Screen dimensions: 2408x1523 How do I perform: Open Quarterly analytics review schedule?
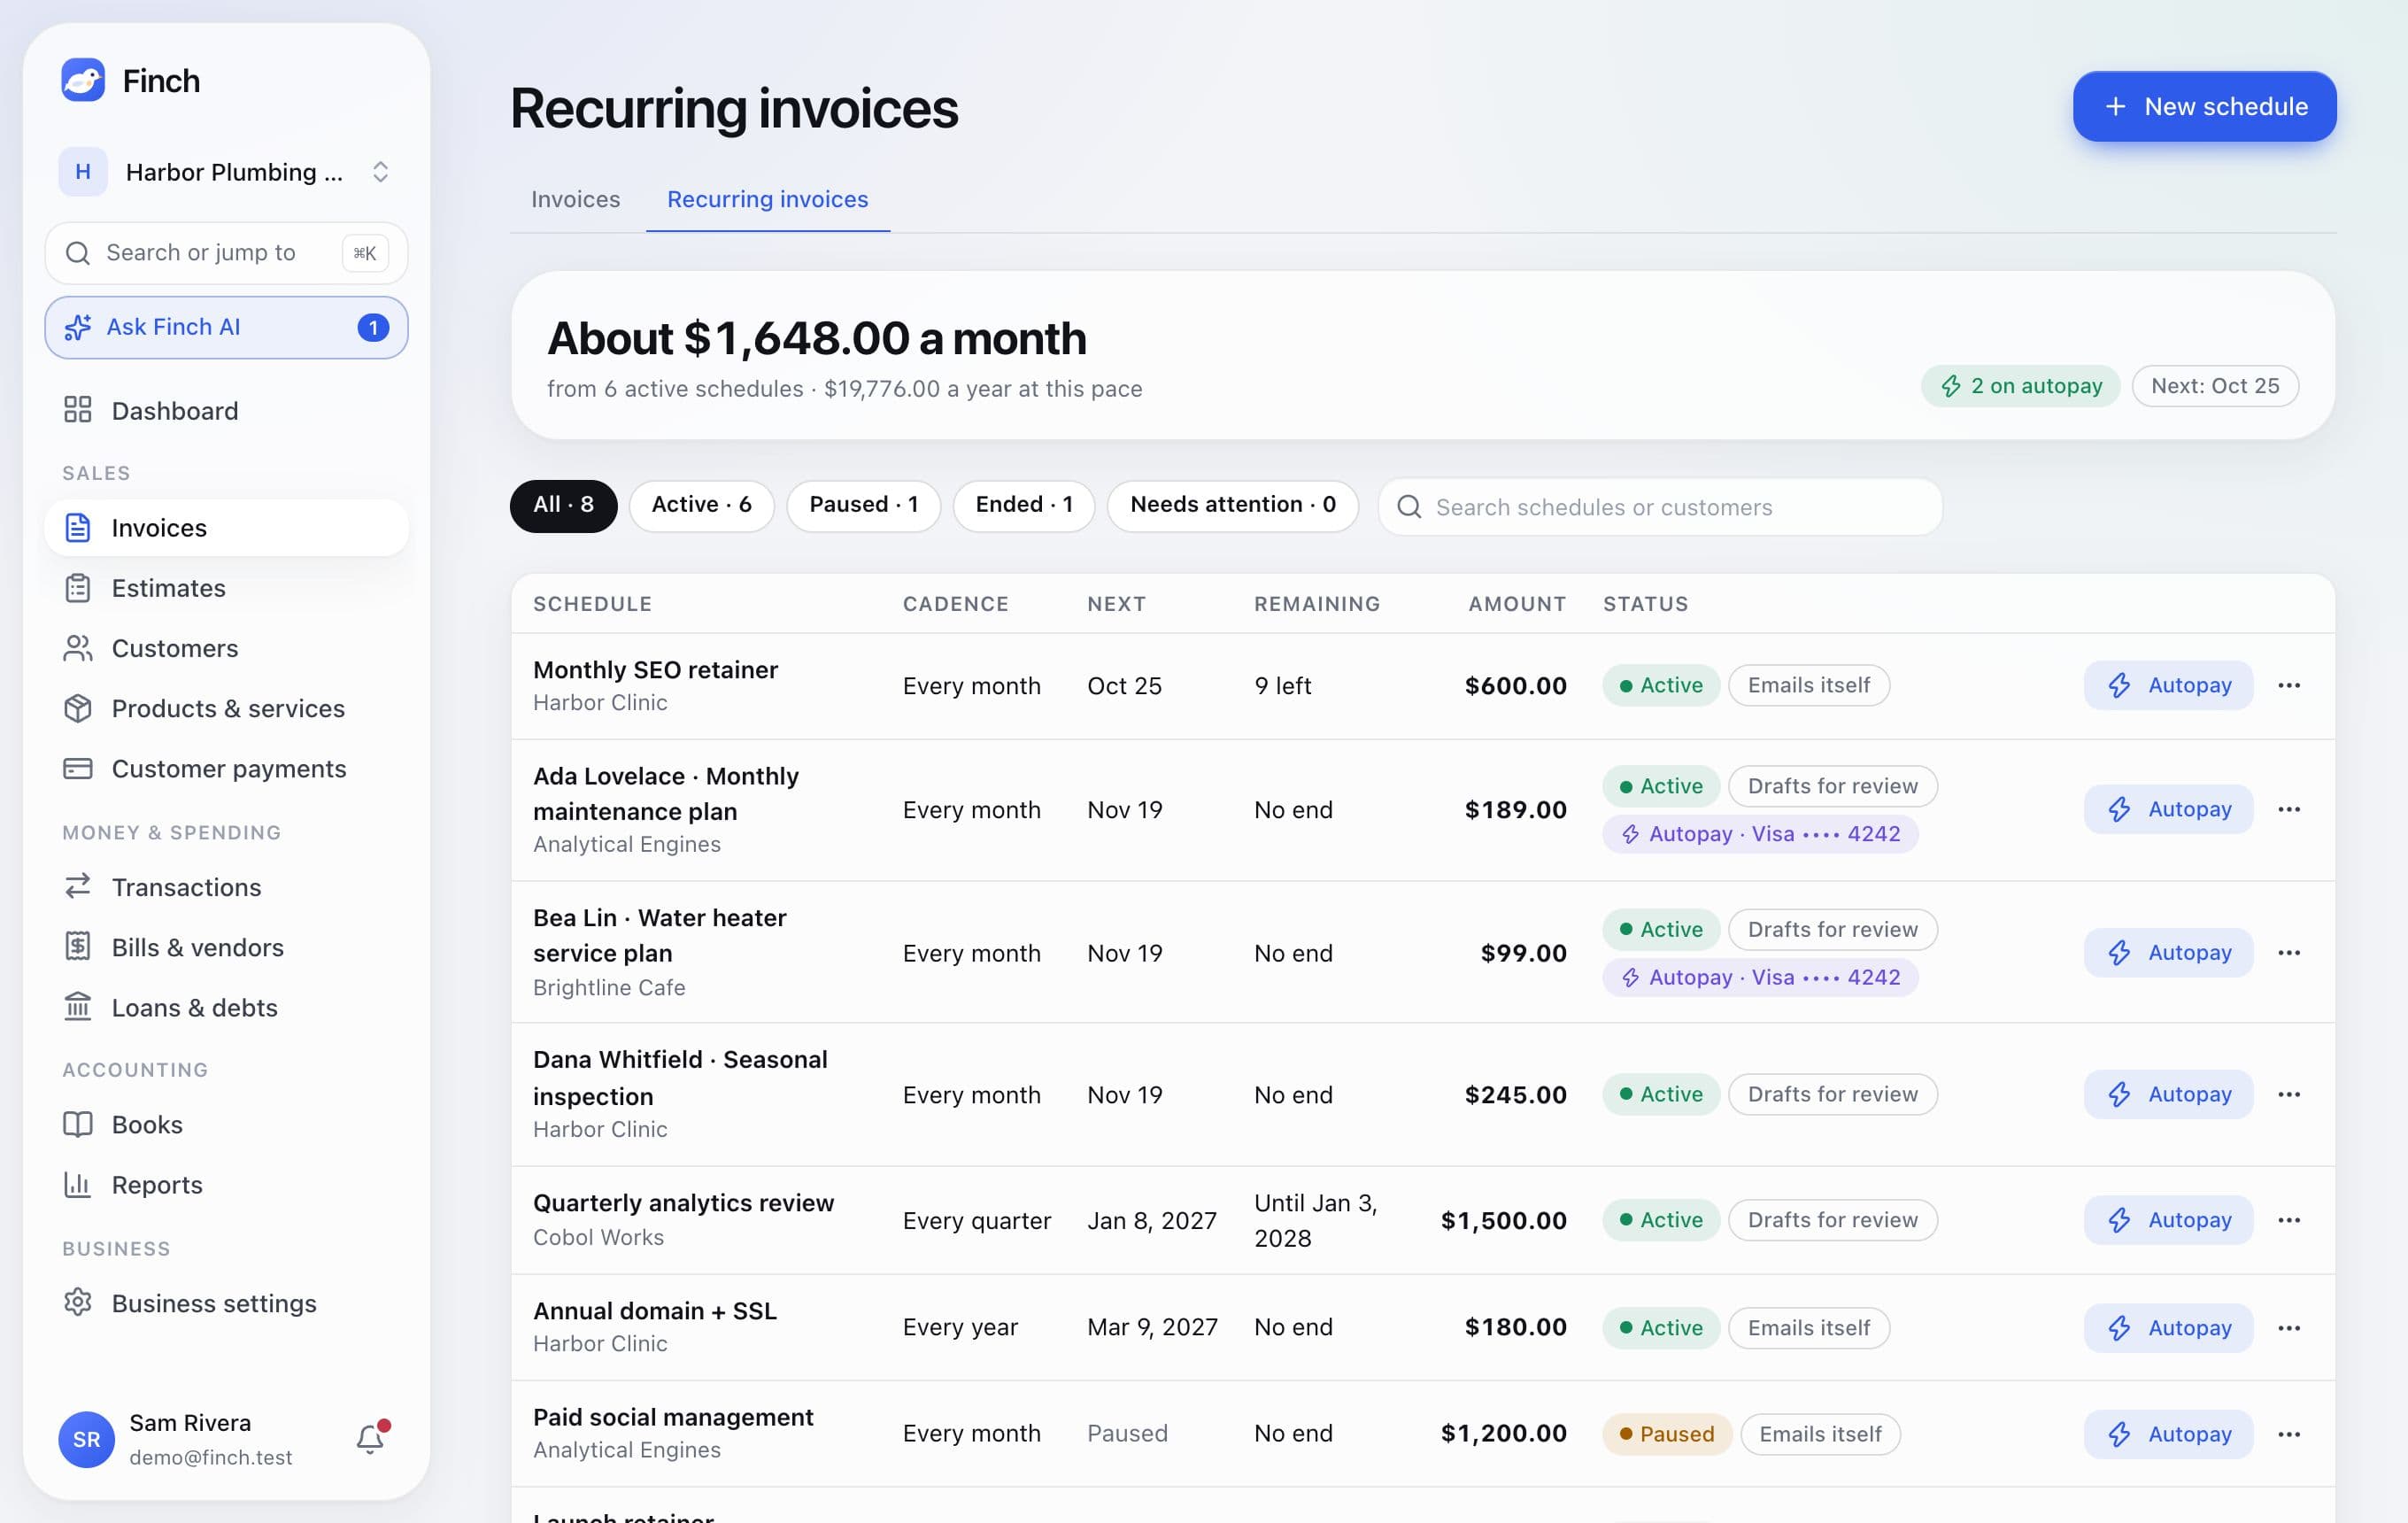pos(683,1202)
